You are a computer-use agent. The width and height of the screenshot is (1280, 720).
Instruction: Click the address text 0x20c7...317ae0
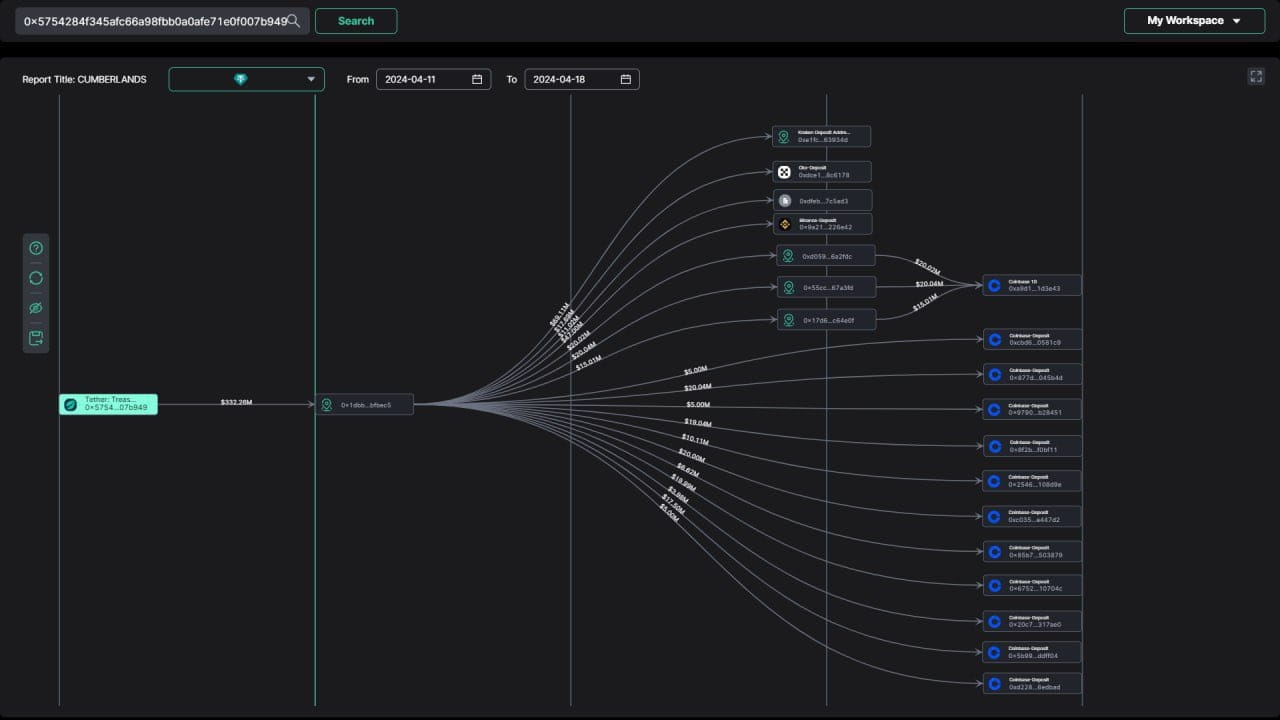[1035, 624]
